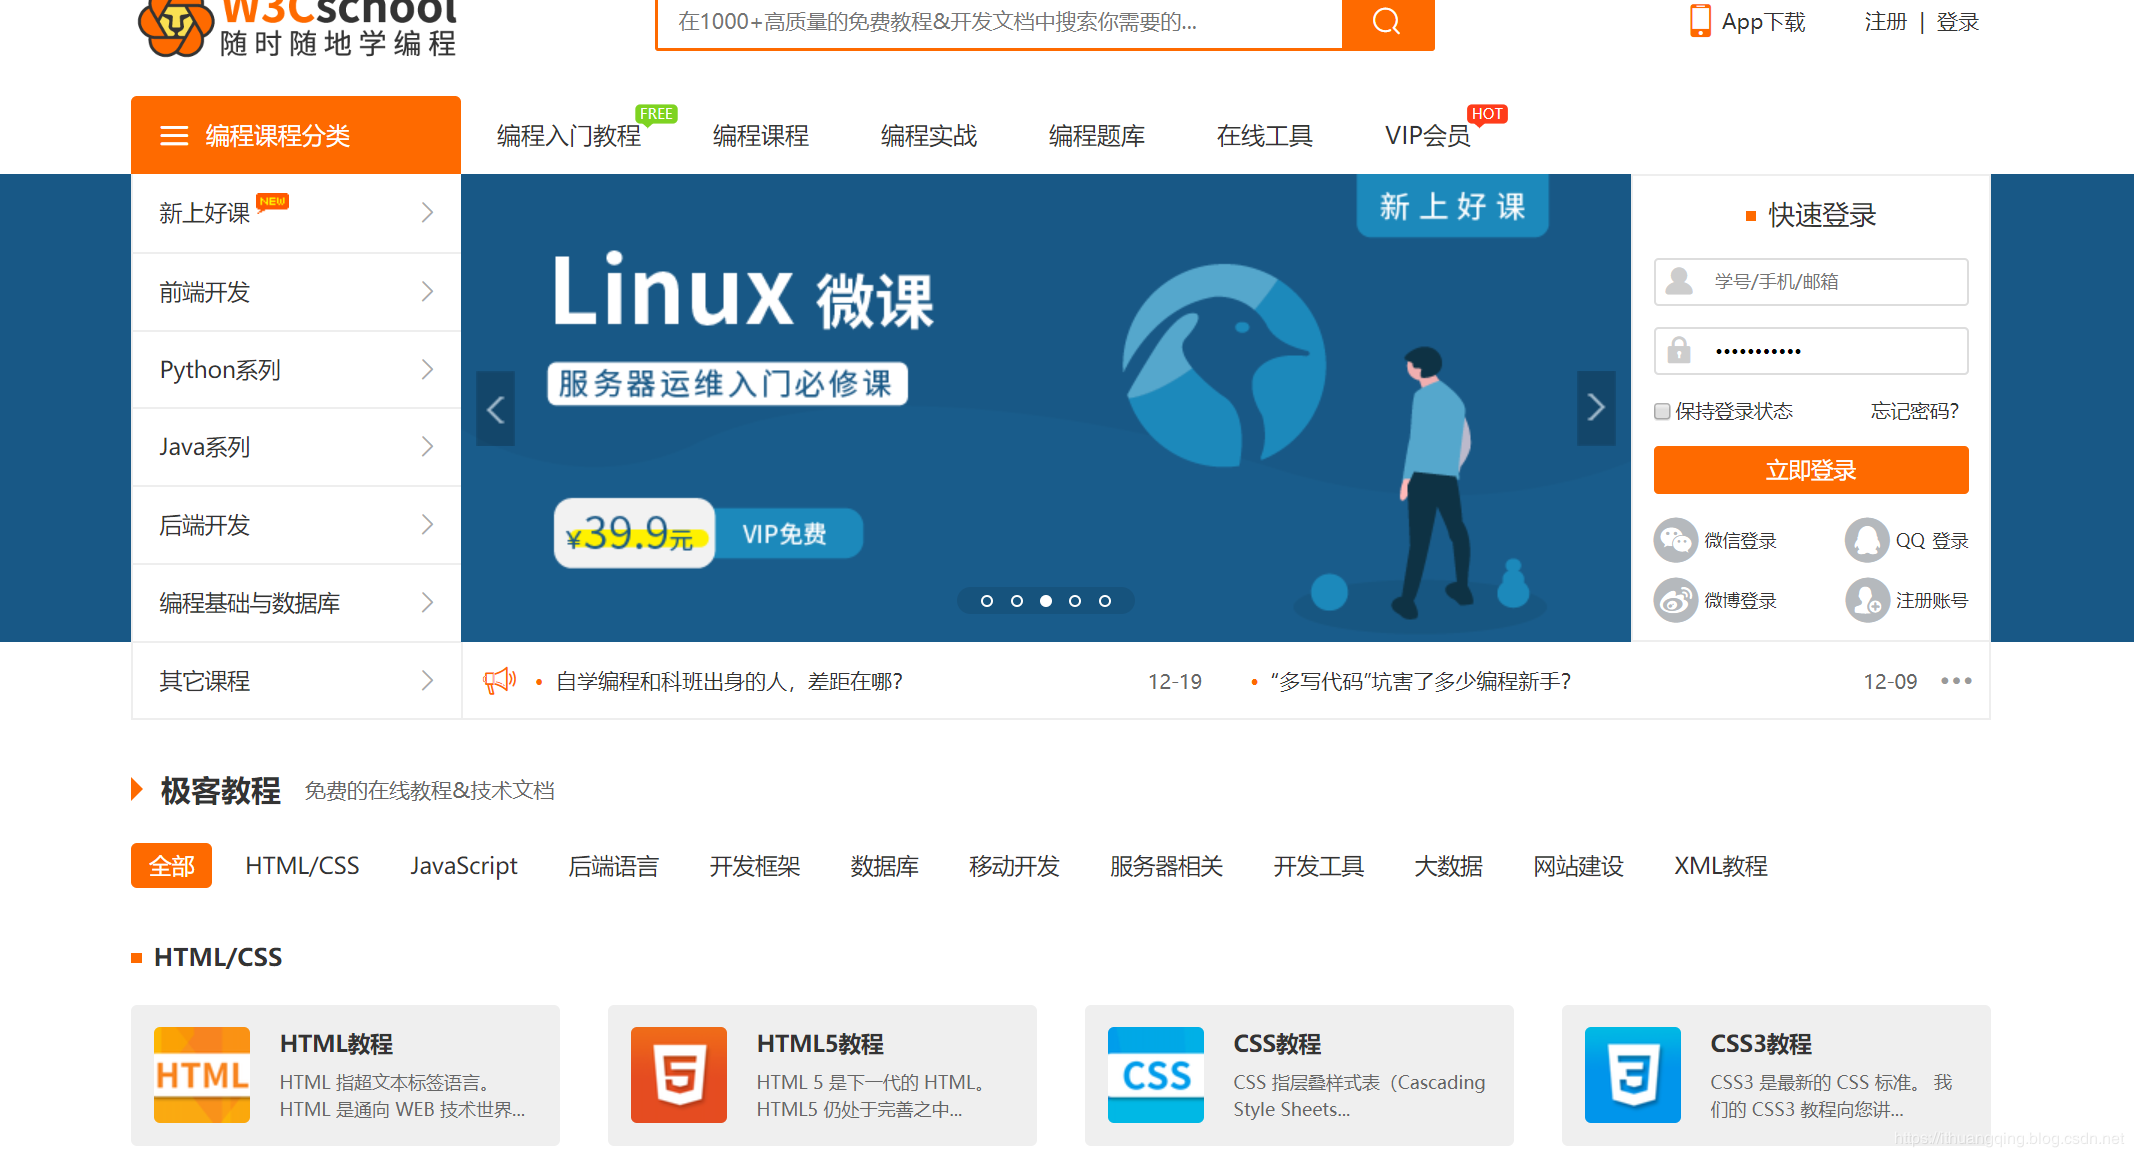Click the QQ login icon
The width and height of the screenshot is (2134, 1157).
(x=1866, y=540)
